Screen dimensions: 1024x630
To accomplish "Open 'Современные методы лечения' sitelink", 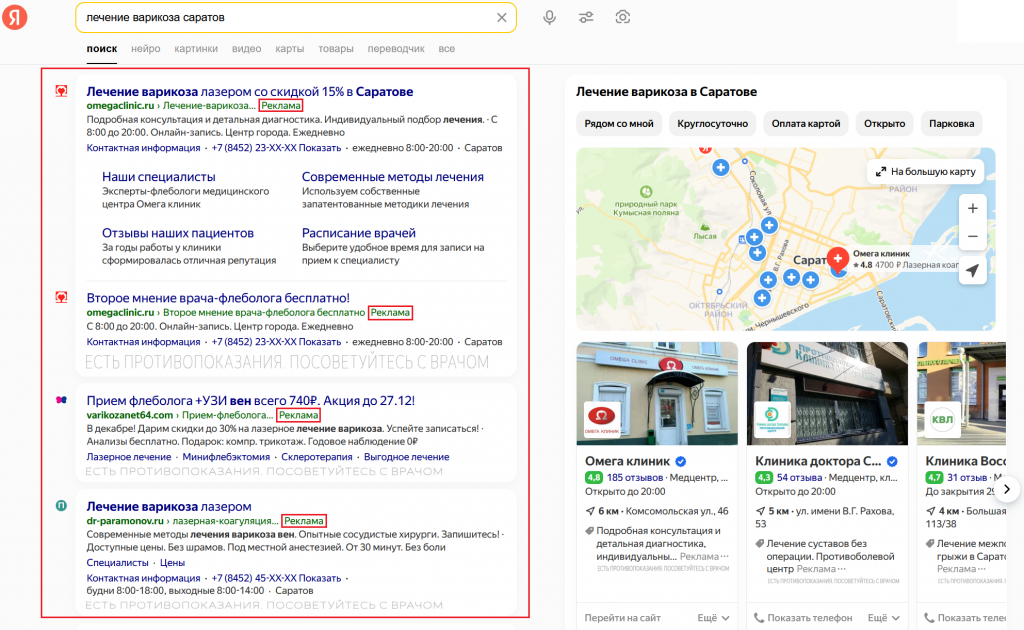I will (392, 177).
